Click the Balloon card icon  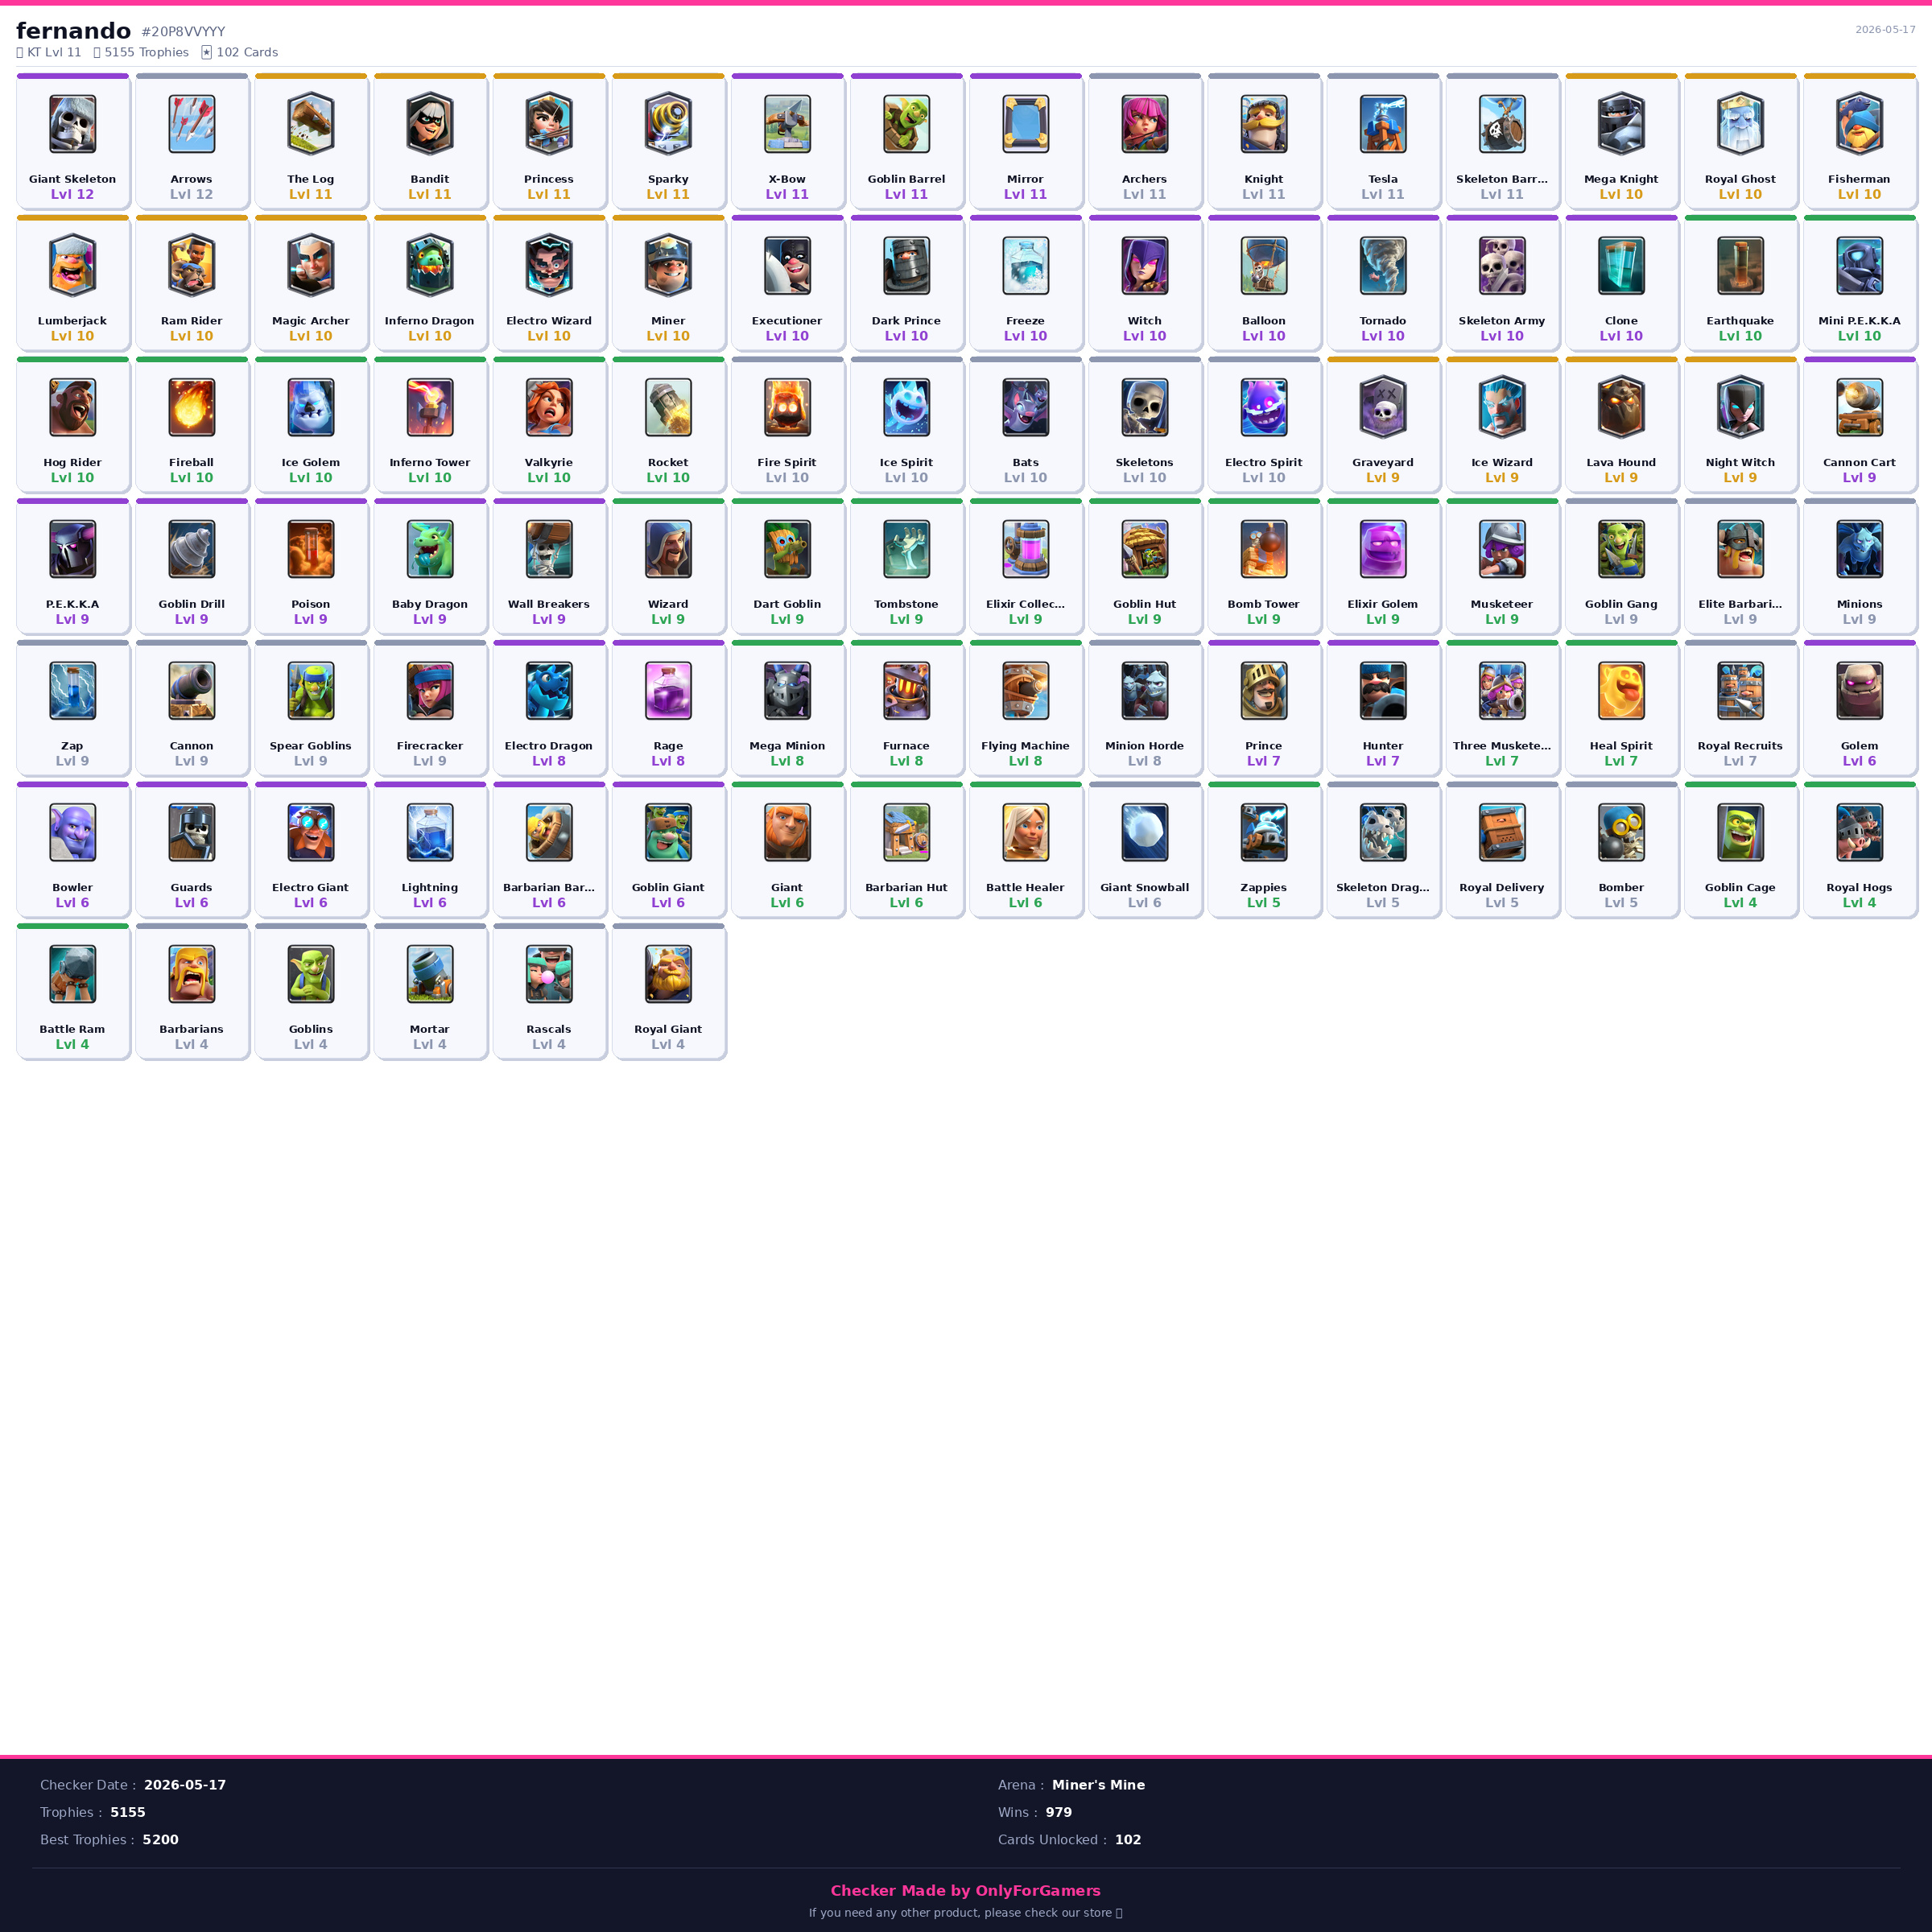click(1264, 266)
